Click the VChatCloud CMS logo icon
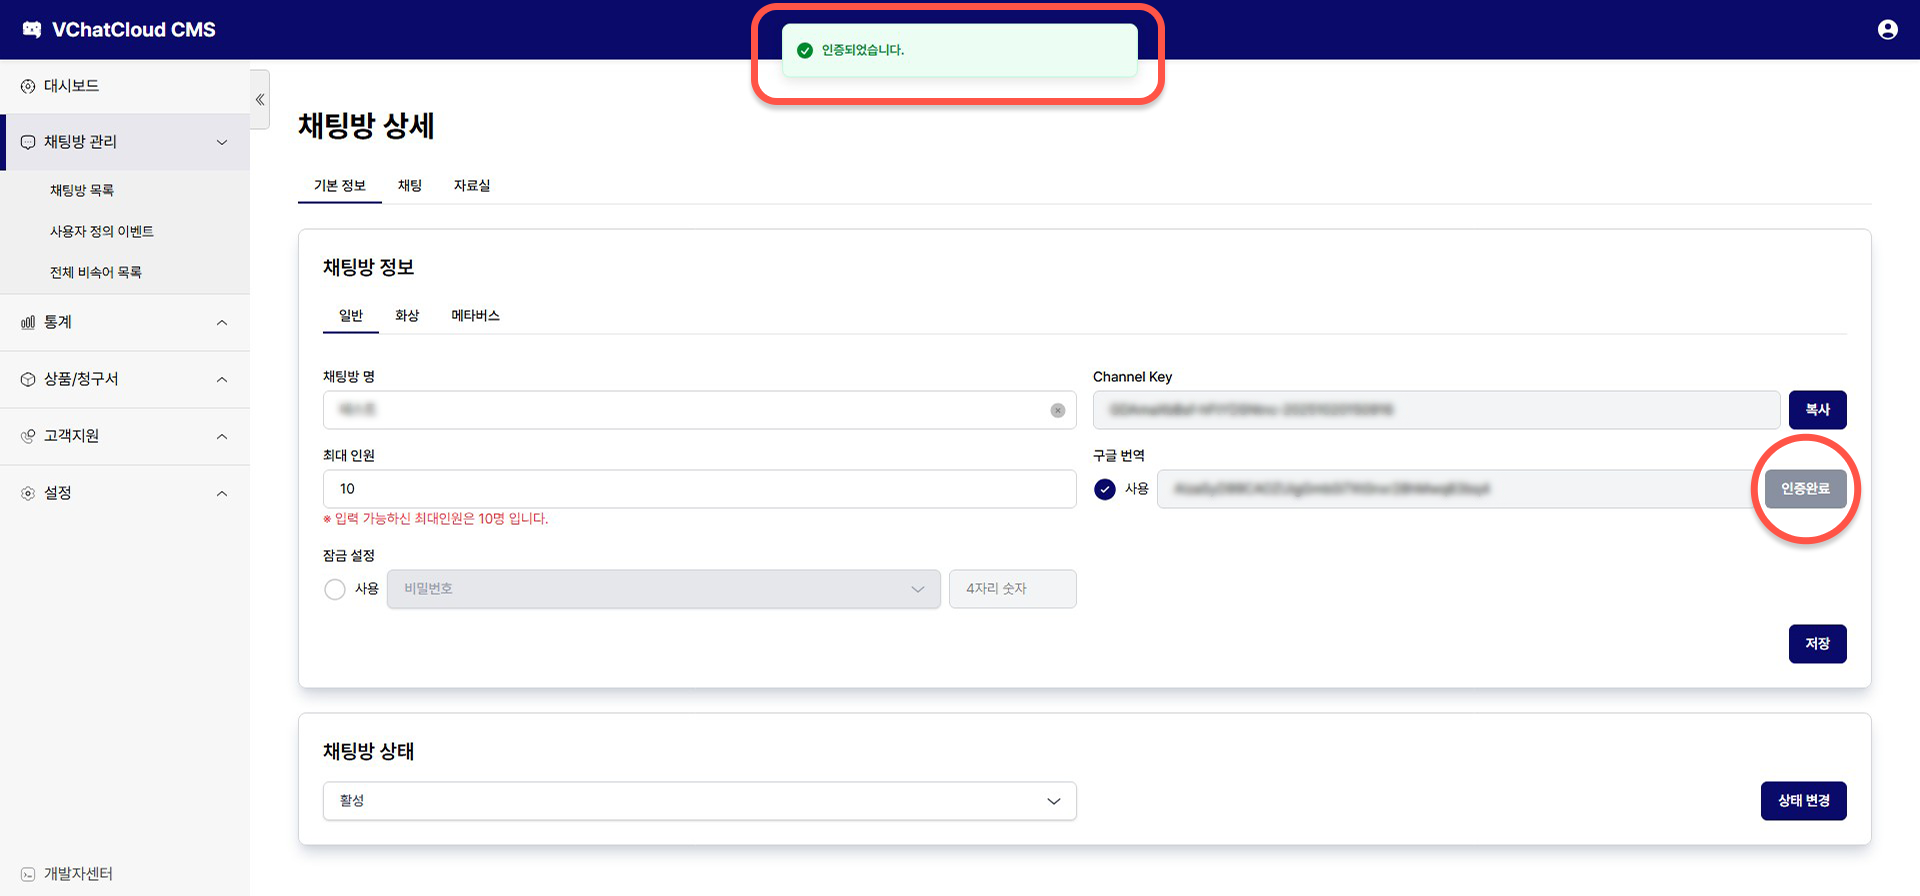Screen dimensions: 1920x896 [32, 30]
